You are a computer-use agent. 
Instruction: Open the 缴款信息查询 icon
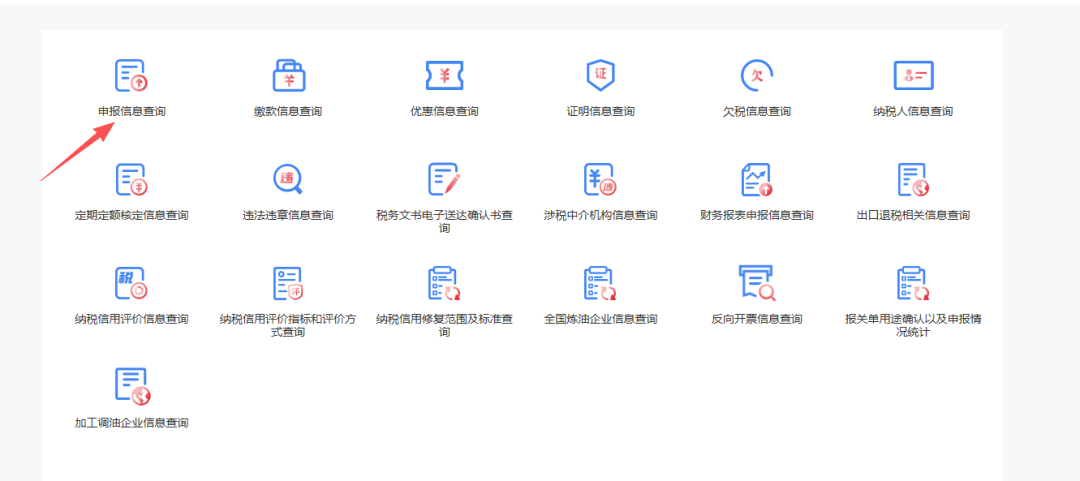288,76
